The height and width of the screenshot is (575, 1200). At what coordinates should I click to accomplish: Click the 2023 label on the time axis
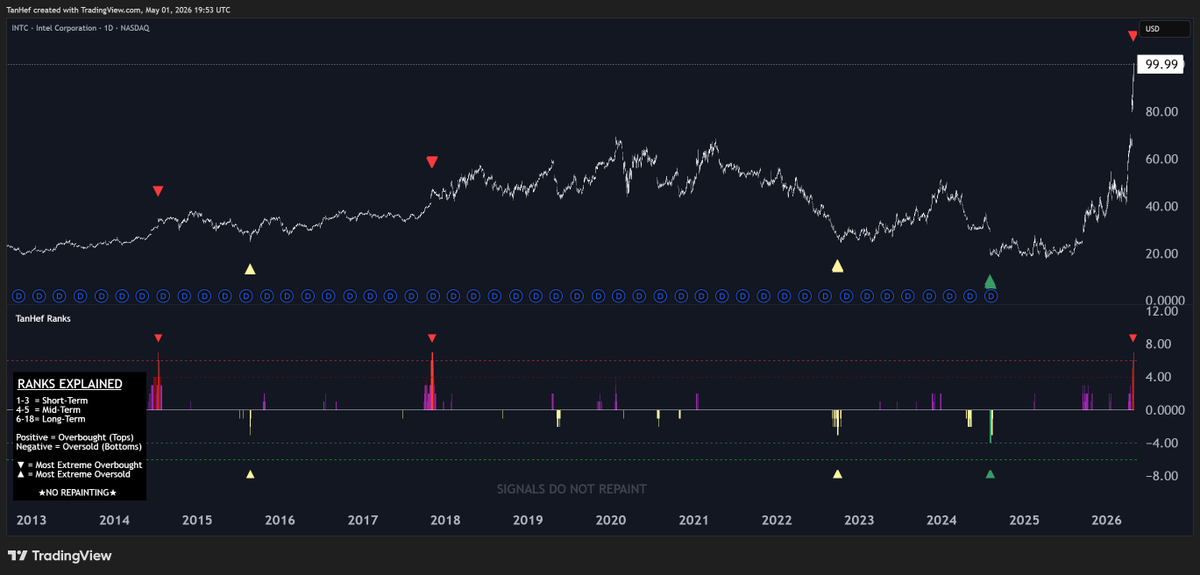pyautogui.click(x=859, y=520)
